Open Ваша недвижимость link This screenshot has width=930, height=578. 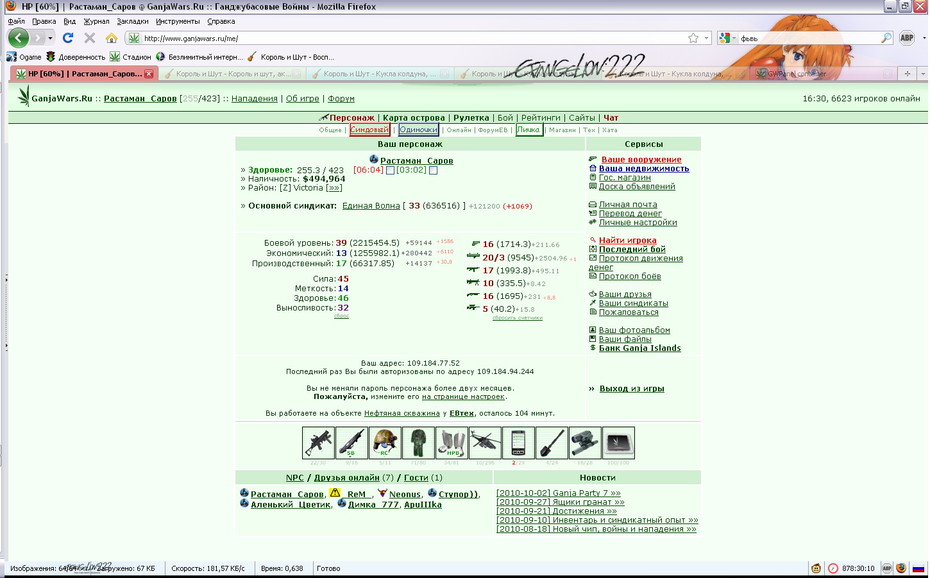pyautogui.click(x=644, y=168)
